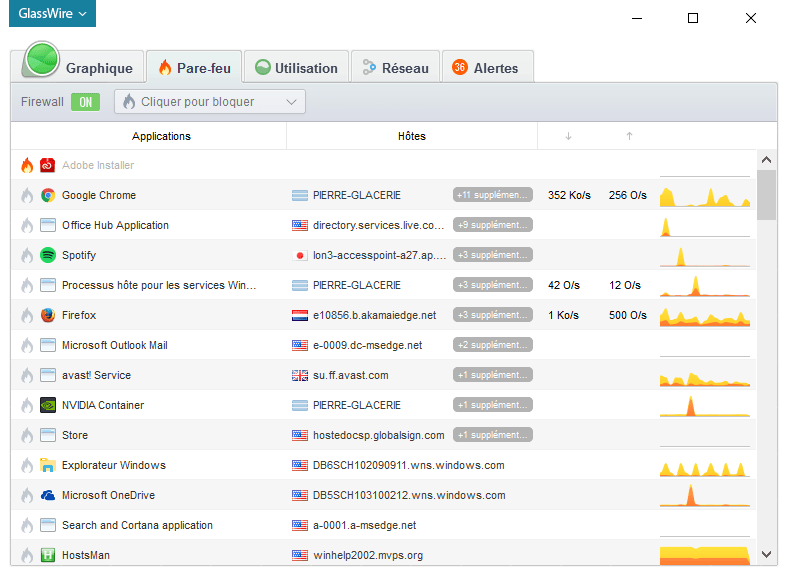Block Office Hub Application flame icon
This screenshot has width=788, height=576.
[x=27, y=225]
